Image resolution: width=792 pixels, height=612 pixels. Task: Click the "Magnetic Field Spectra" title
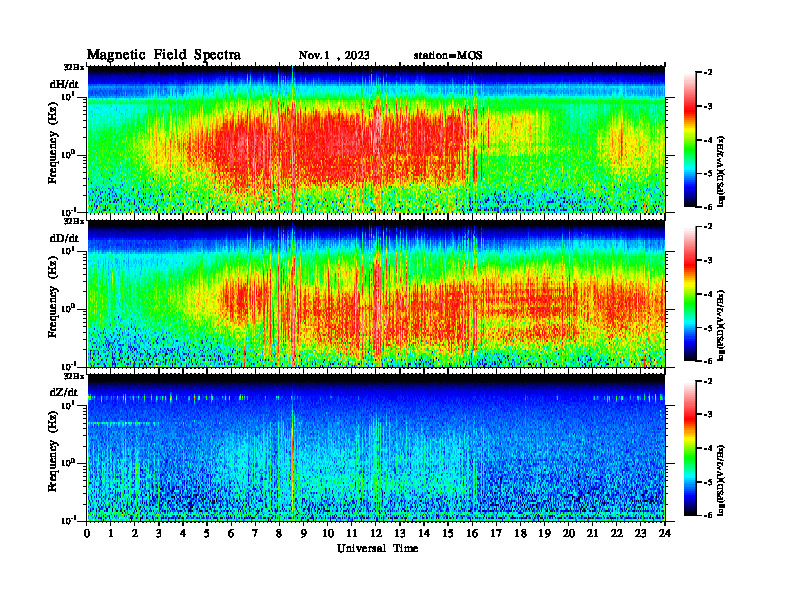pos(164,55)
